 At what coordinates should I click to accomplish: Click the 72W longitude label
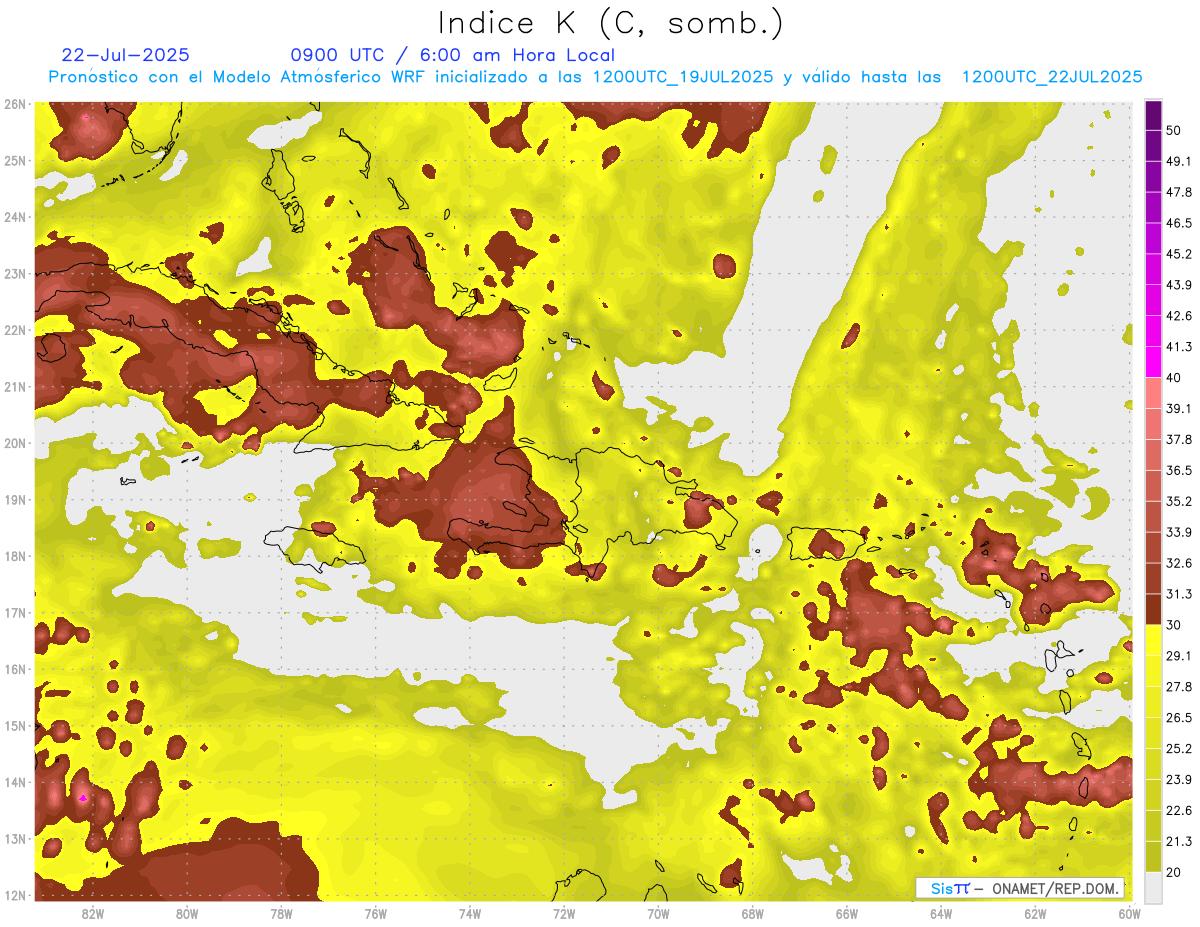[x=564, y=913]
